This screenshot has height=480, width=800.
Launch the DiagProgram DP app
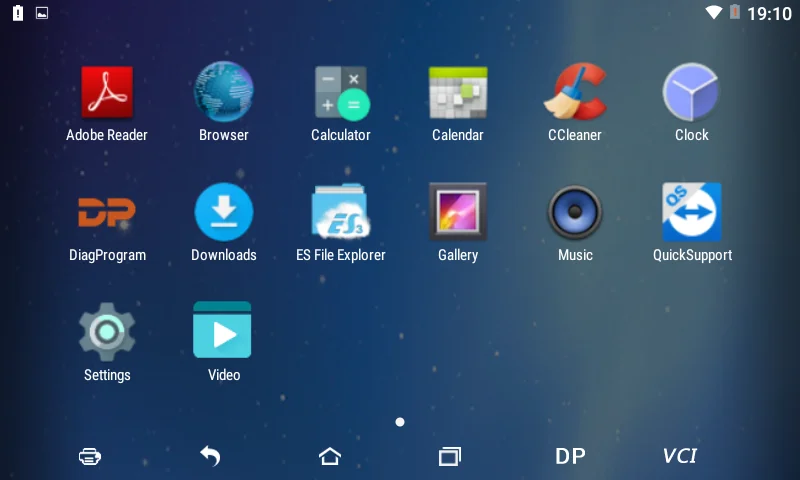107,212
